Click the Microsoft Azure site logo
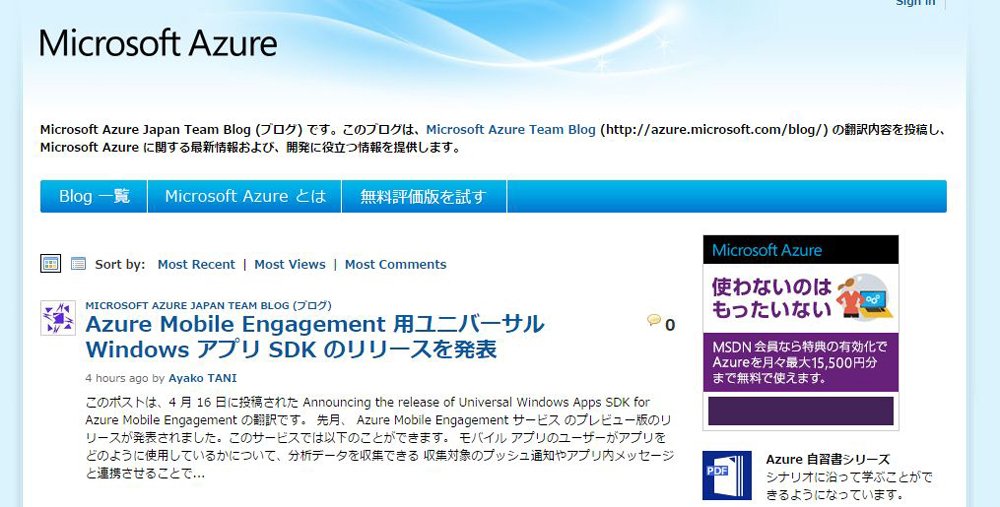This screenshot has width=1000, height=507. pos(158,43)
